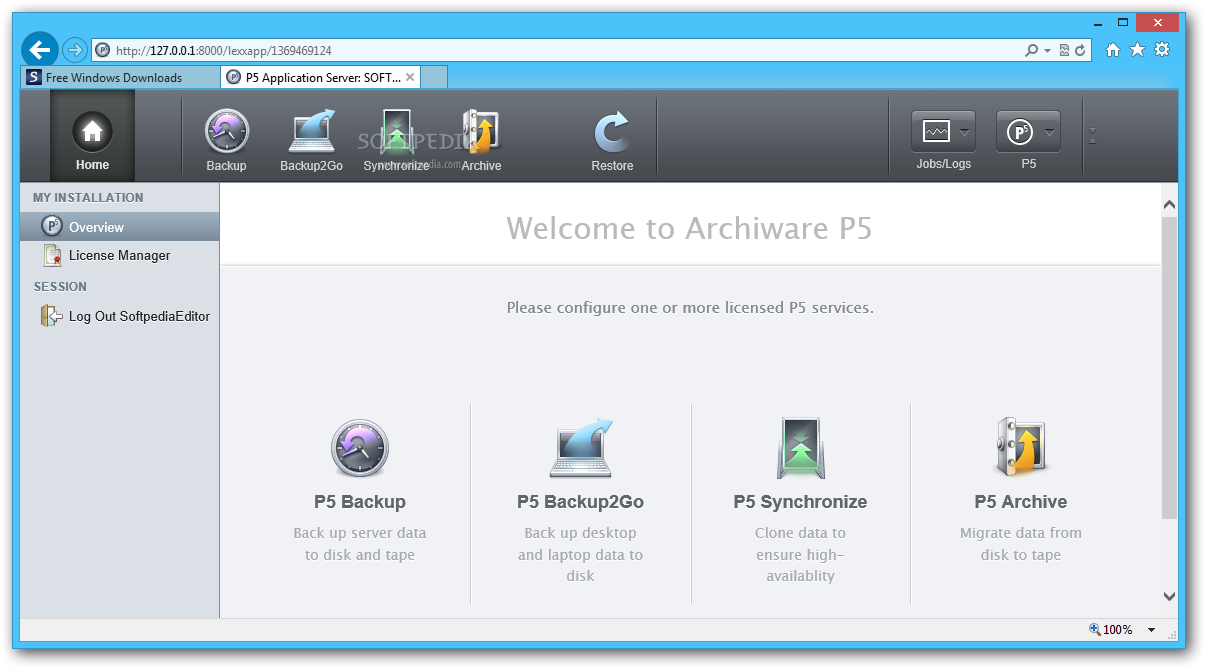
Task: Click the License Manager document icon
Action: [53, 255]
